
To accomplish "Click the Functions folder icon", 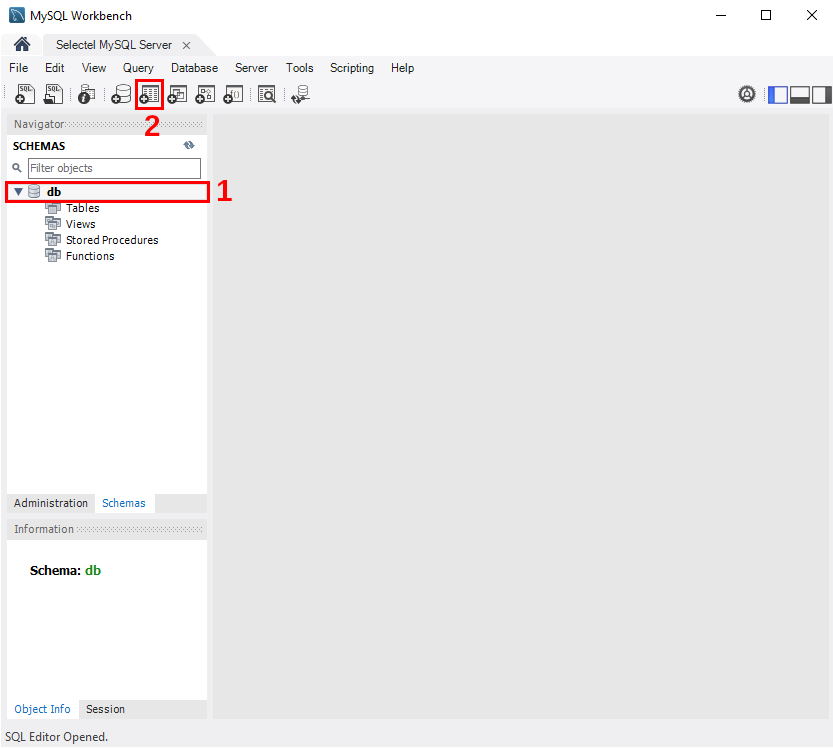I will click(53, 256).
